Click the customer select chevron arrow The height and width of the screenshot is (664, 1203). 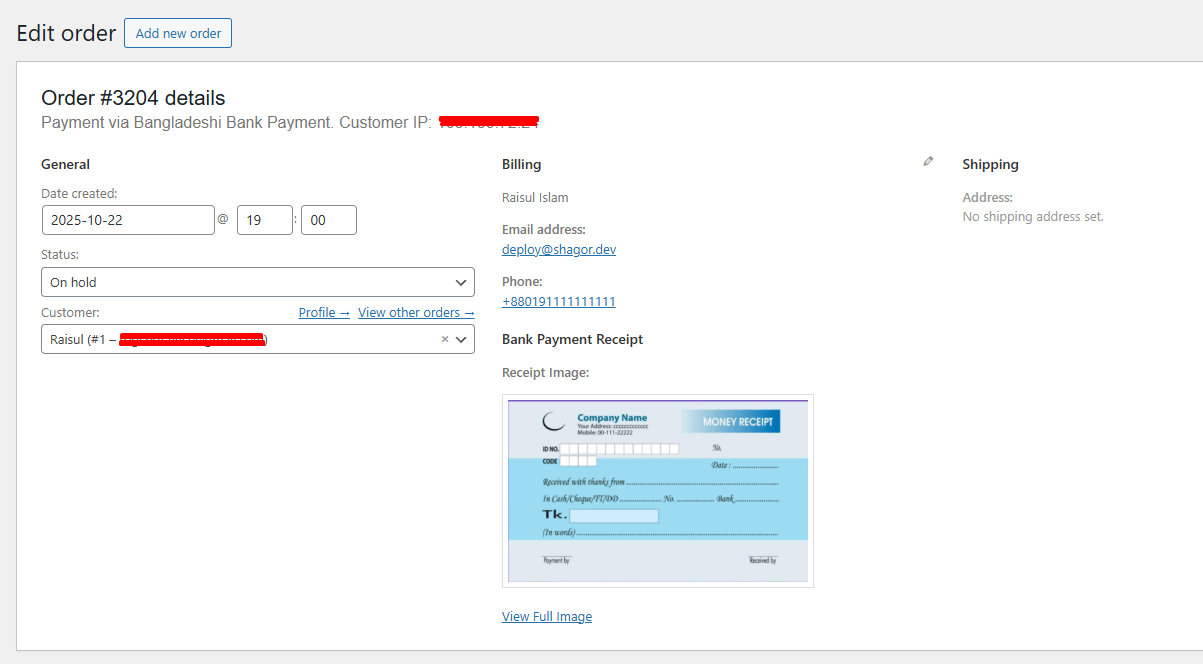tap(461, 339)
